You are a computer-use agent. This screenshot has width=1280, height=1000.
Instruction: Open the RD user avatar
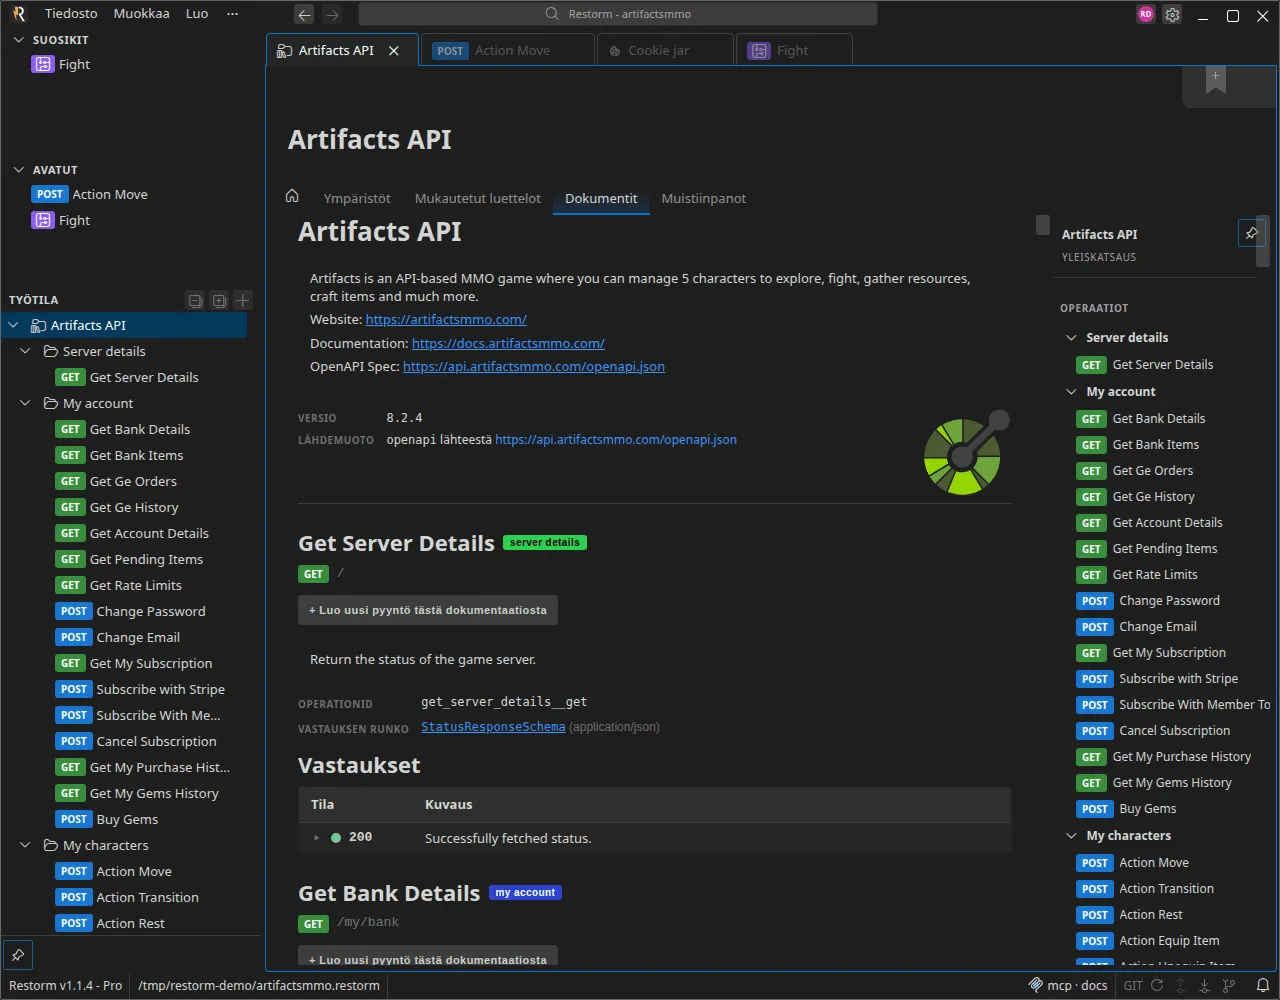tap(1146, 14)
